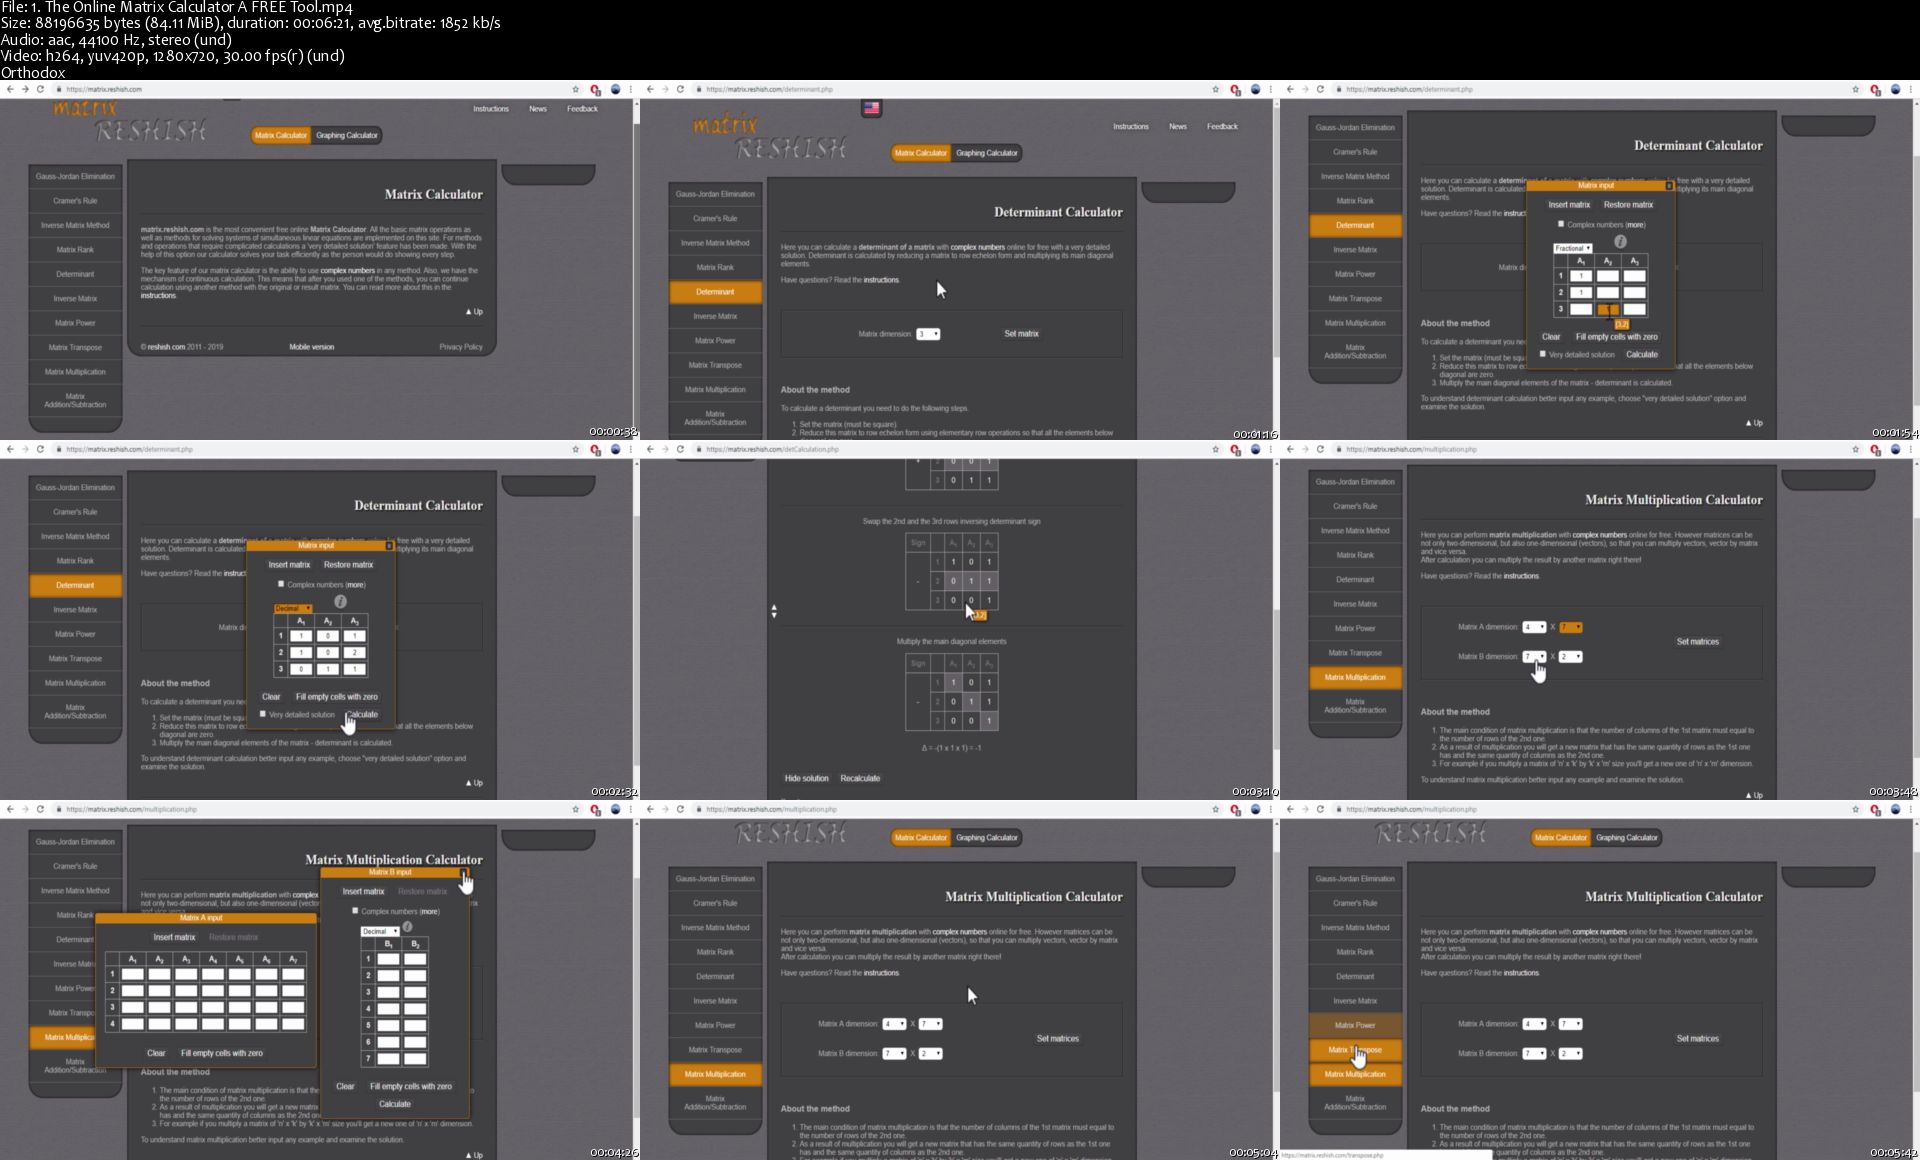Click the Hide solution button

point(806,778)
